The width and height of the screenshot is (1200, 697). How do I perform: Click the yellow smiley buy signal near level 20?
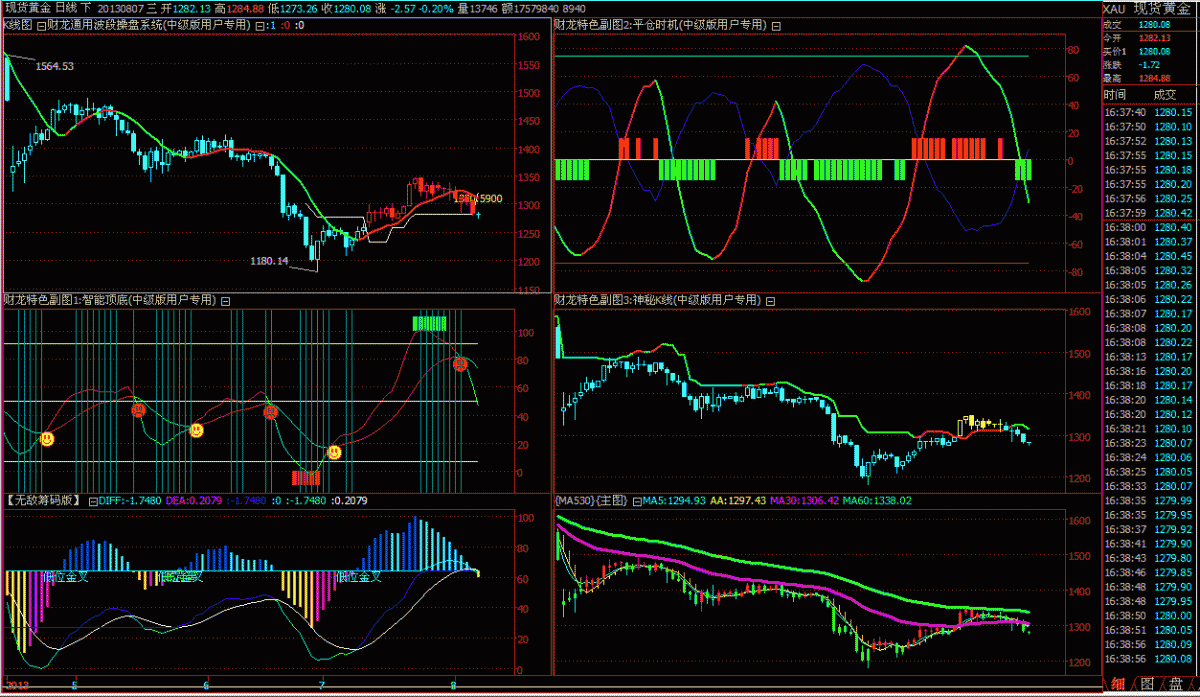[x=47, y=438]
